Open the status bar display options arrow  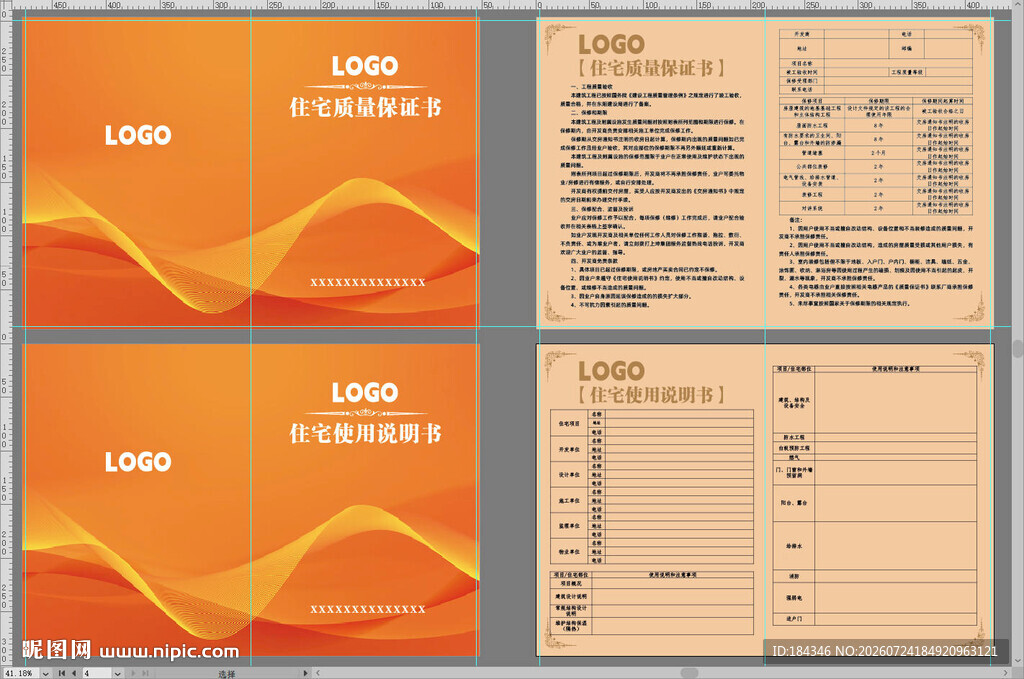pos(305,673)
